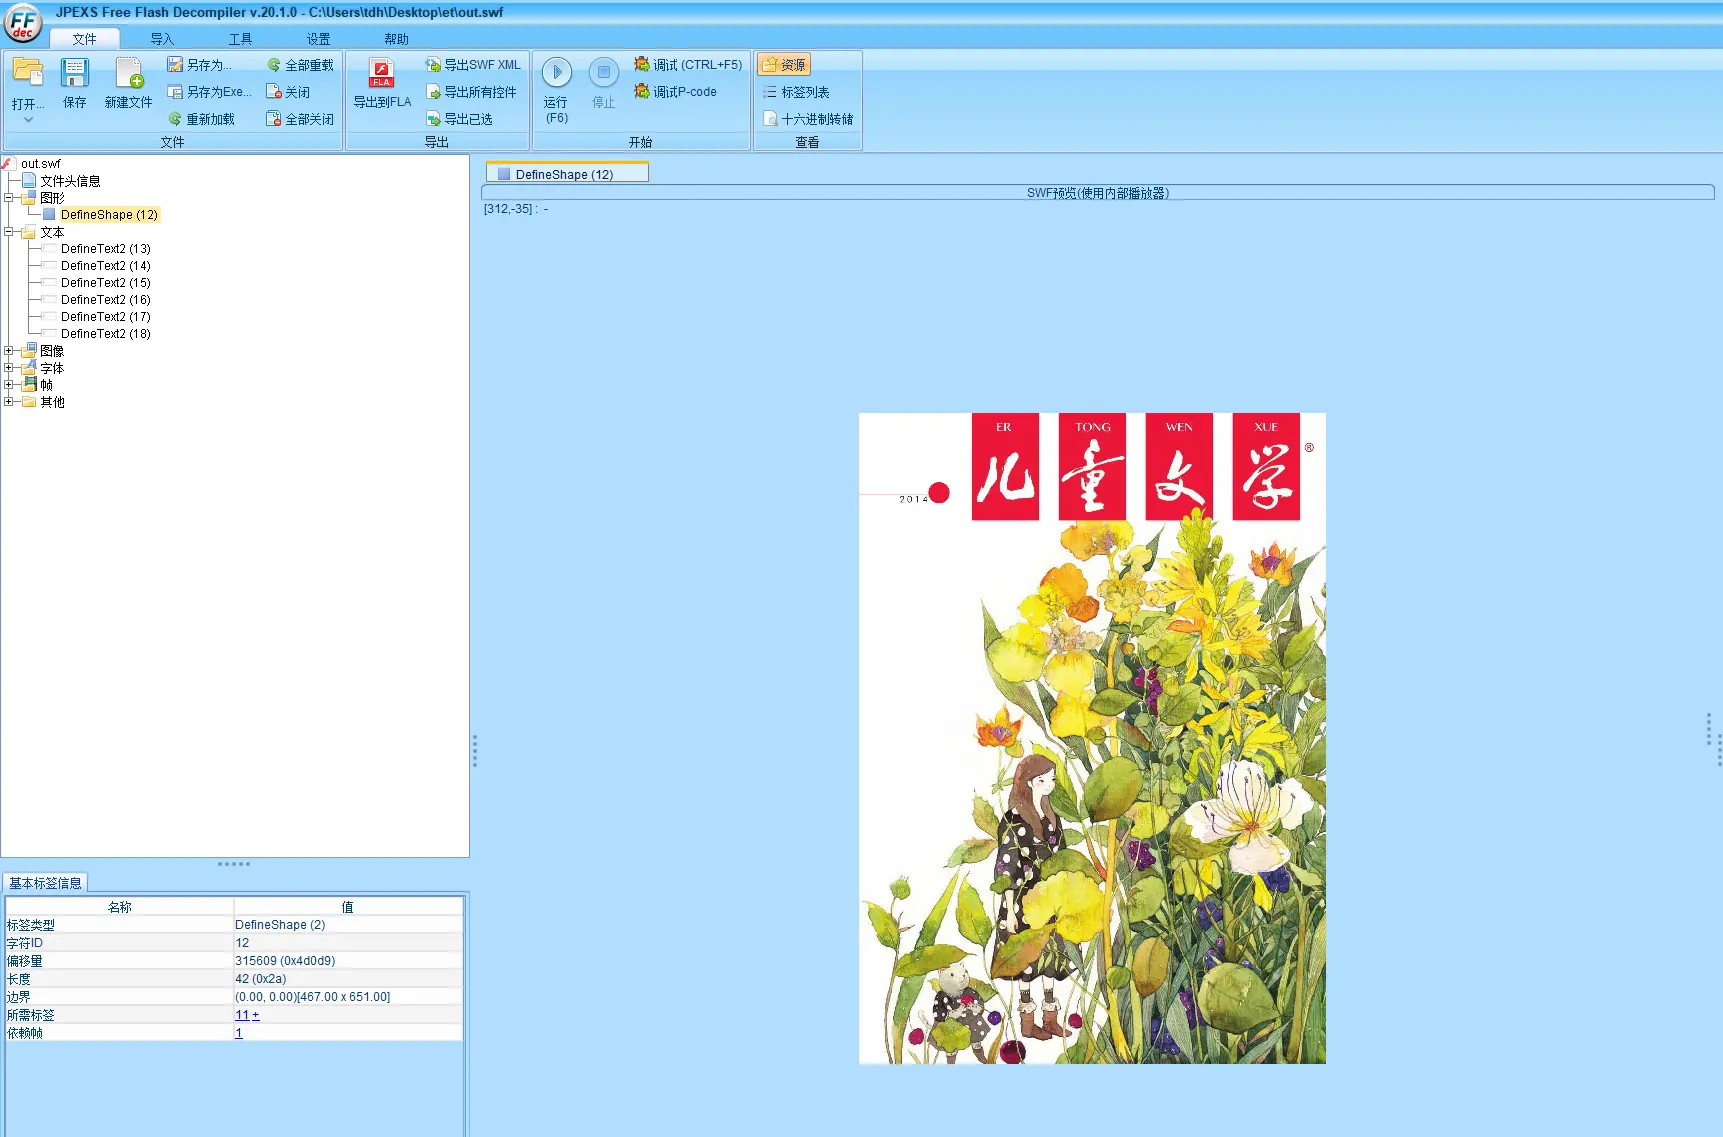Click 导出已选 to export selection

(459, 119)
